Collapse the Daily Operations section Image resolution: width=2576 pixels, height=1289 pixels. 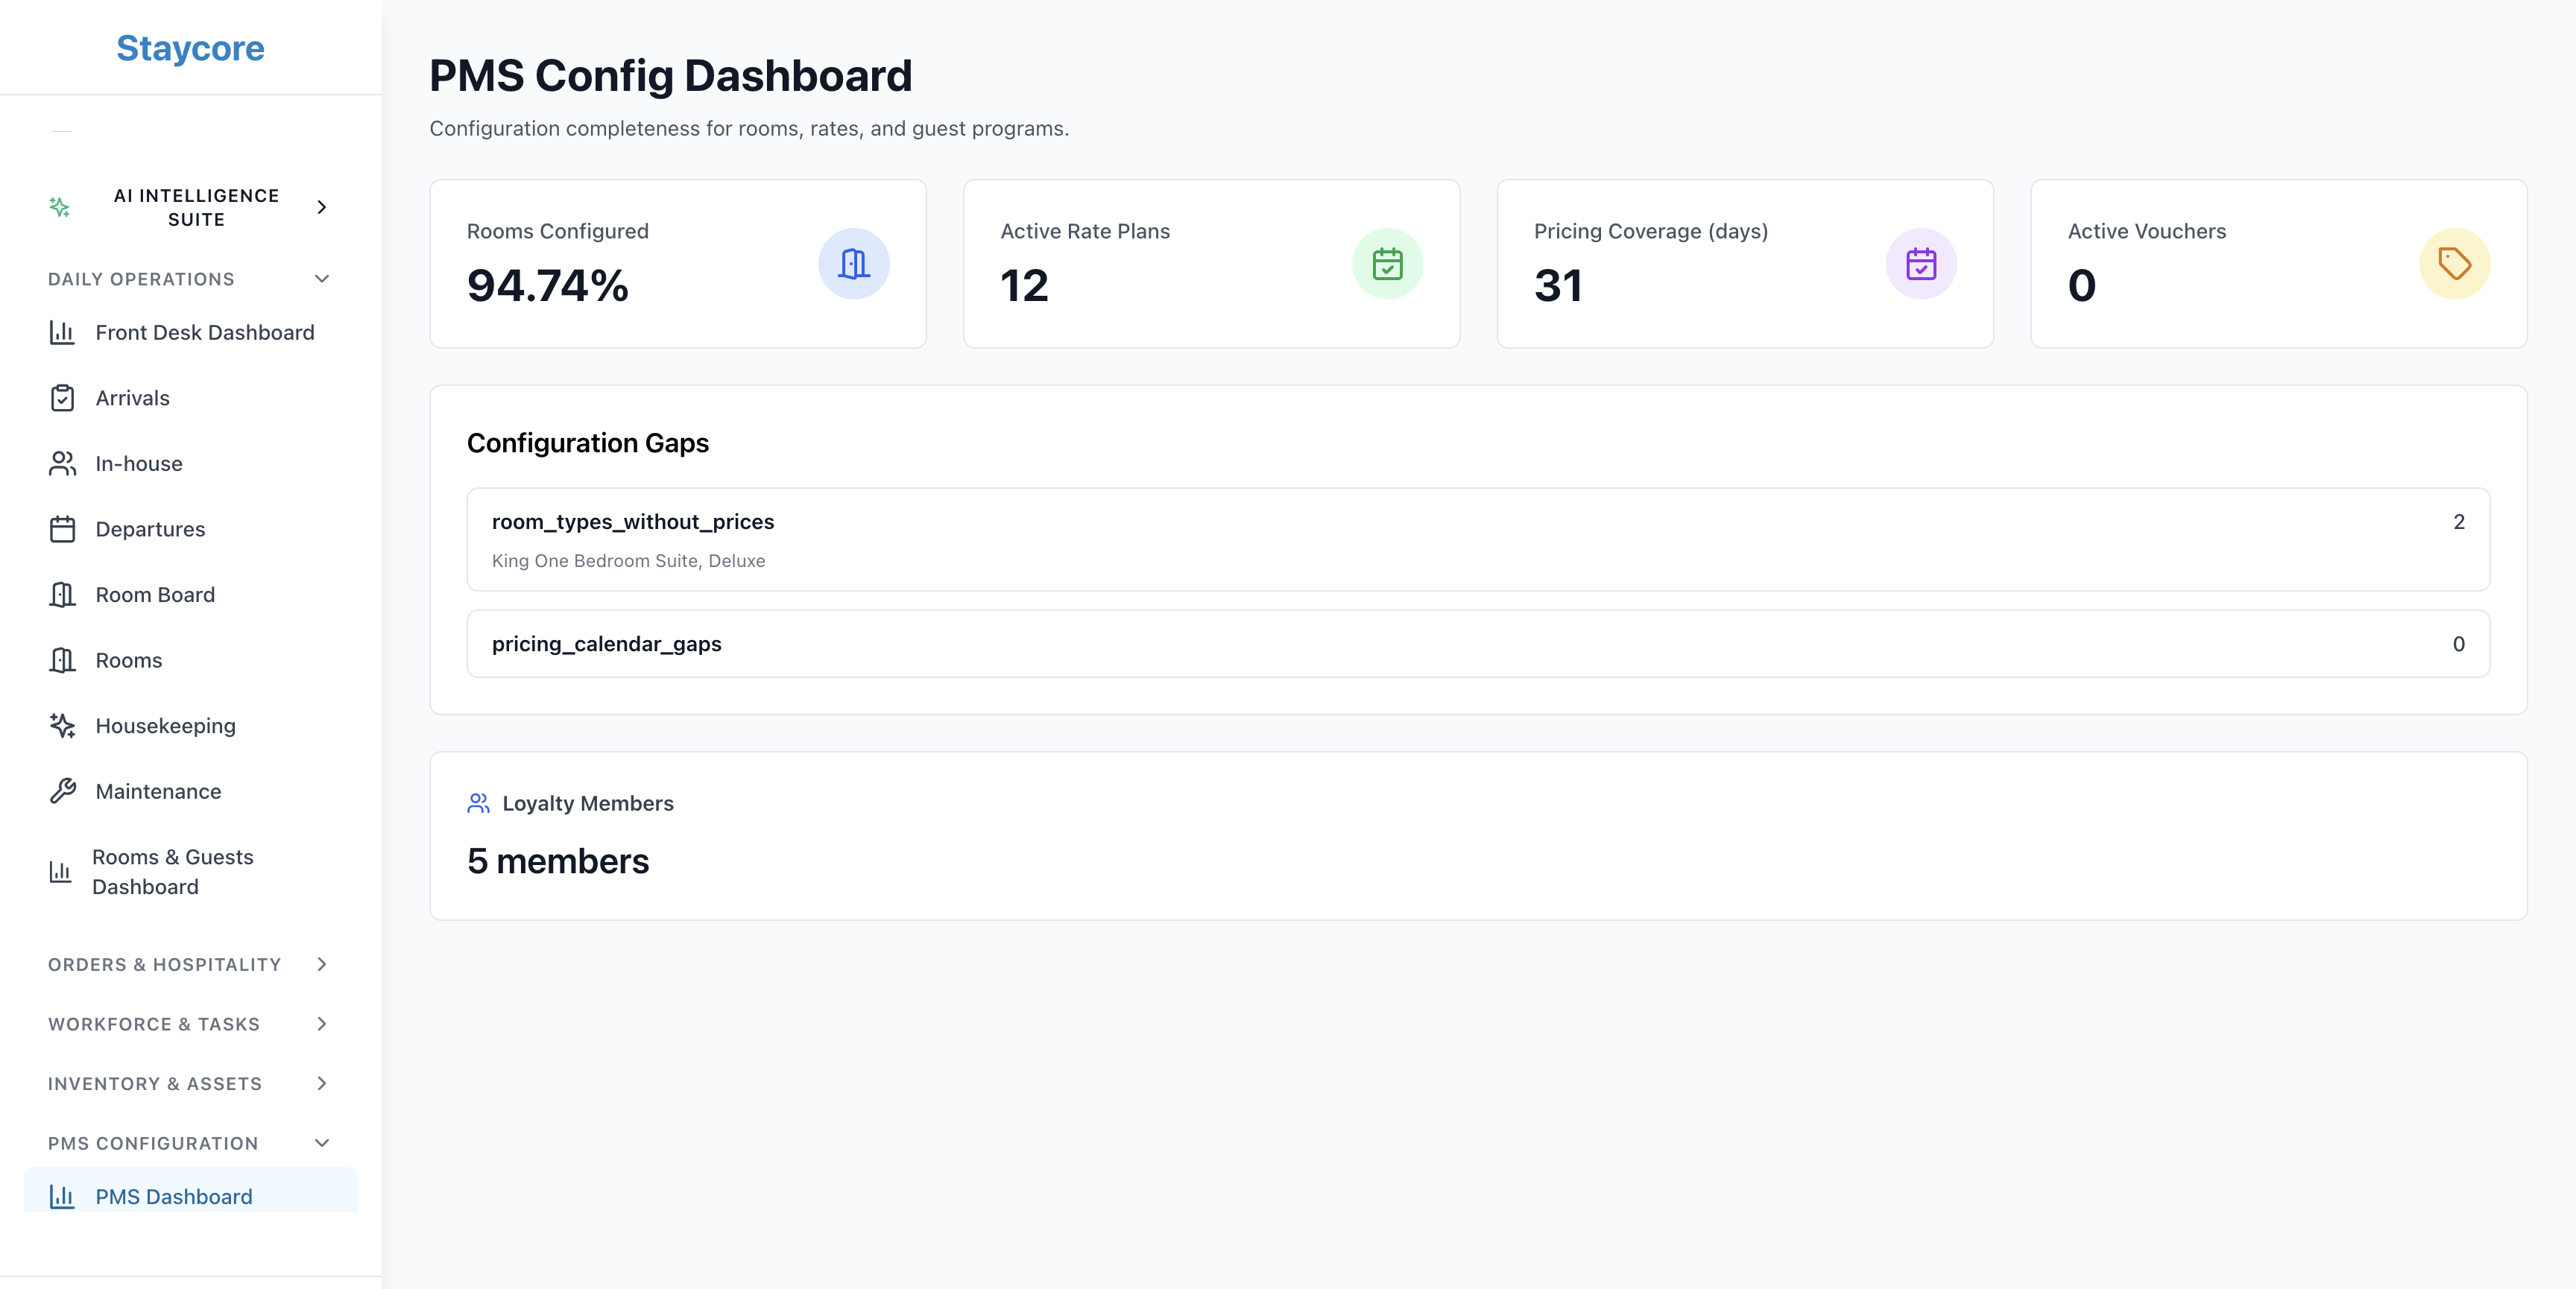(x=321, y=279)
